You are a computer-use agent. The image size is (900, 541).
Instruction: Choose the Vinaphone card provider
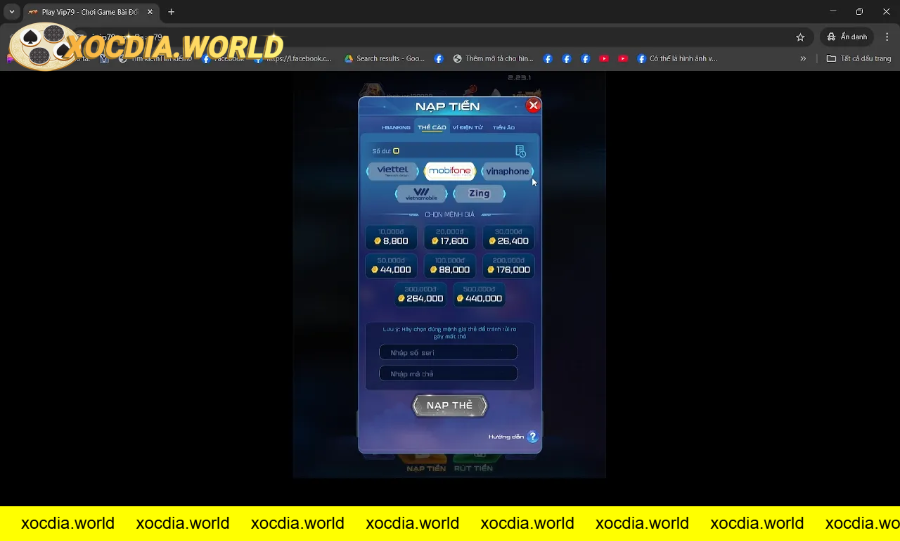[x=507, y=171]
